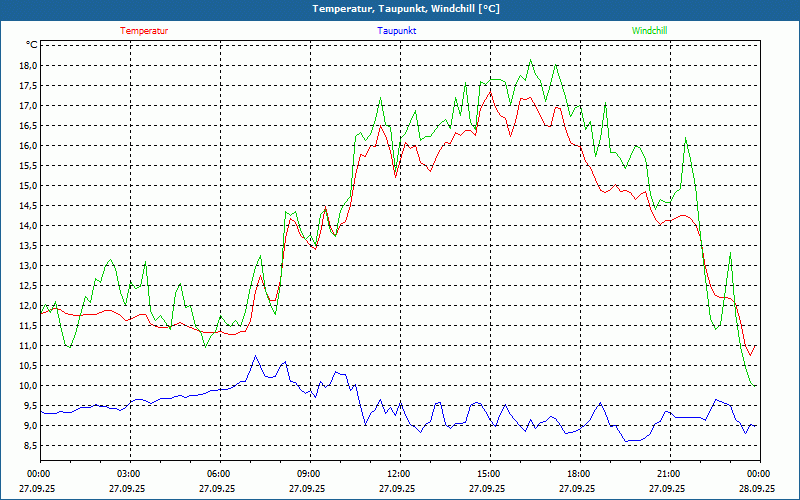This screenshot has height=500, width=800.
Task: Select the 10.0 y-axis tick label
Action: pyautogui.click(x=27, y=386)
